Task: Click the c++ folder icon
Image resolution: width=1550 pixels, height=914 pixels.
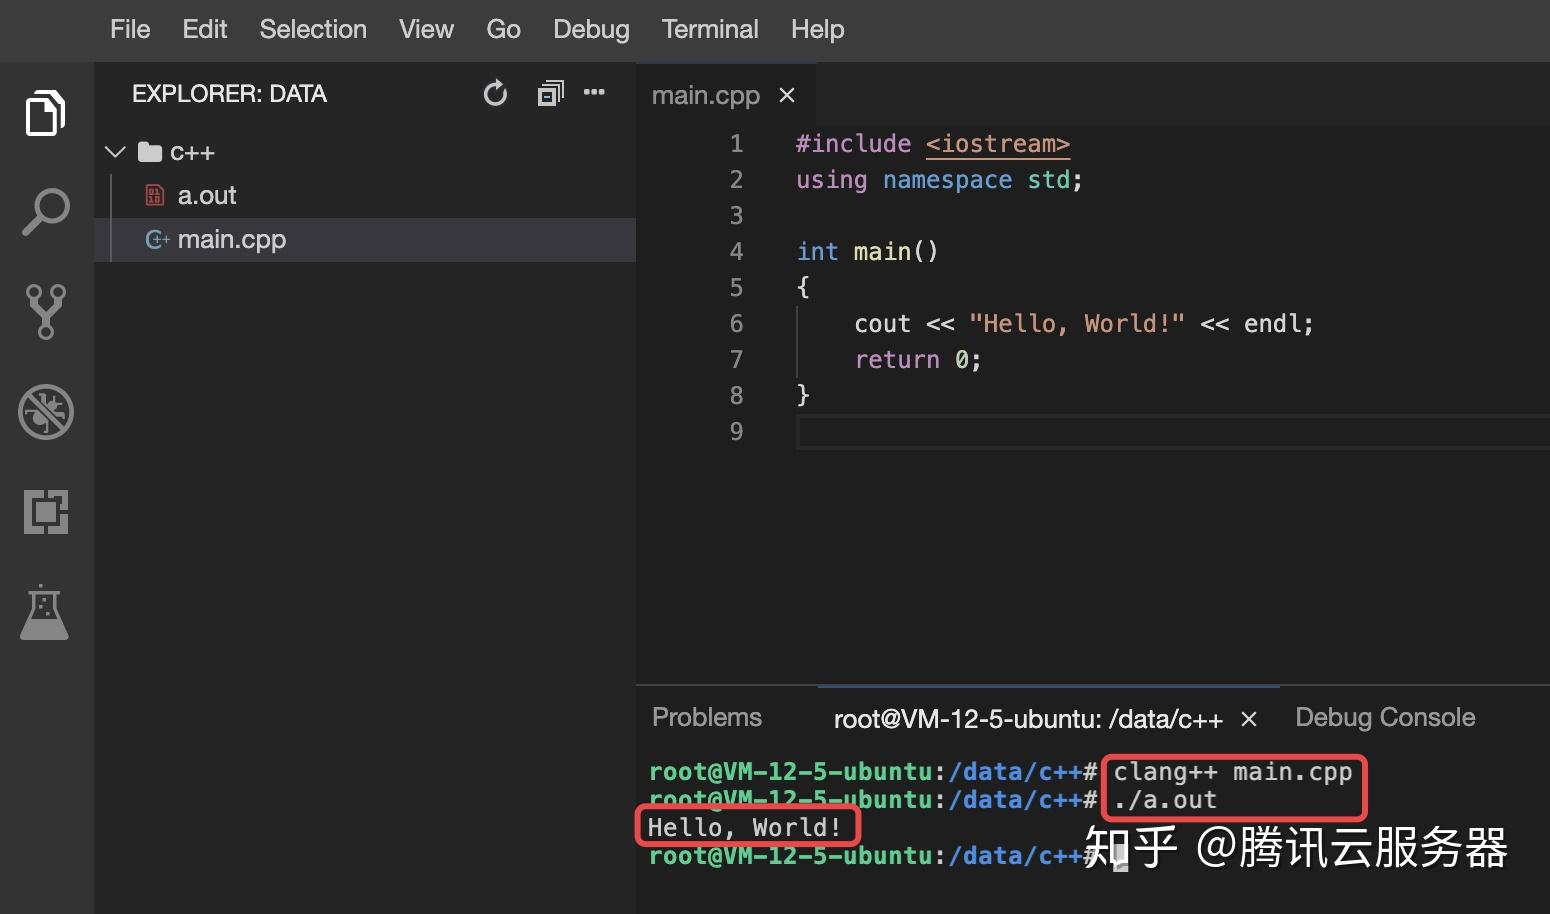Action: (x=150, y=152)
